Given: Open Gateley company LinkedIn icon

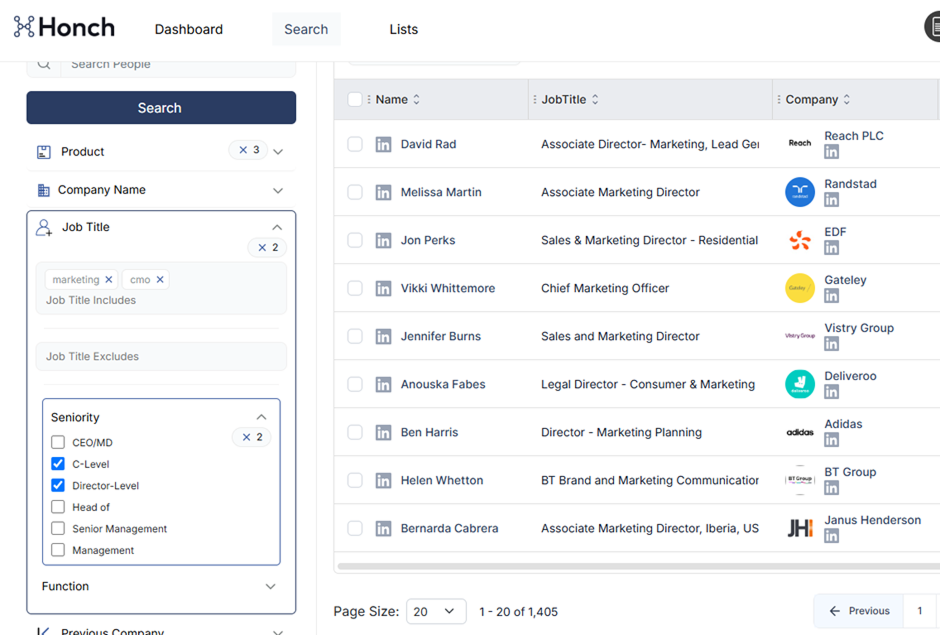Looking at the screenshot, I should [x=831, y=296].
